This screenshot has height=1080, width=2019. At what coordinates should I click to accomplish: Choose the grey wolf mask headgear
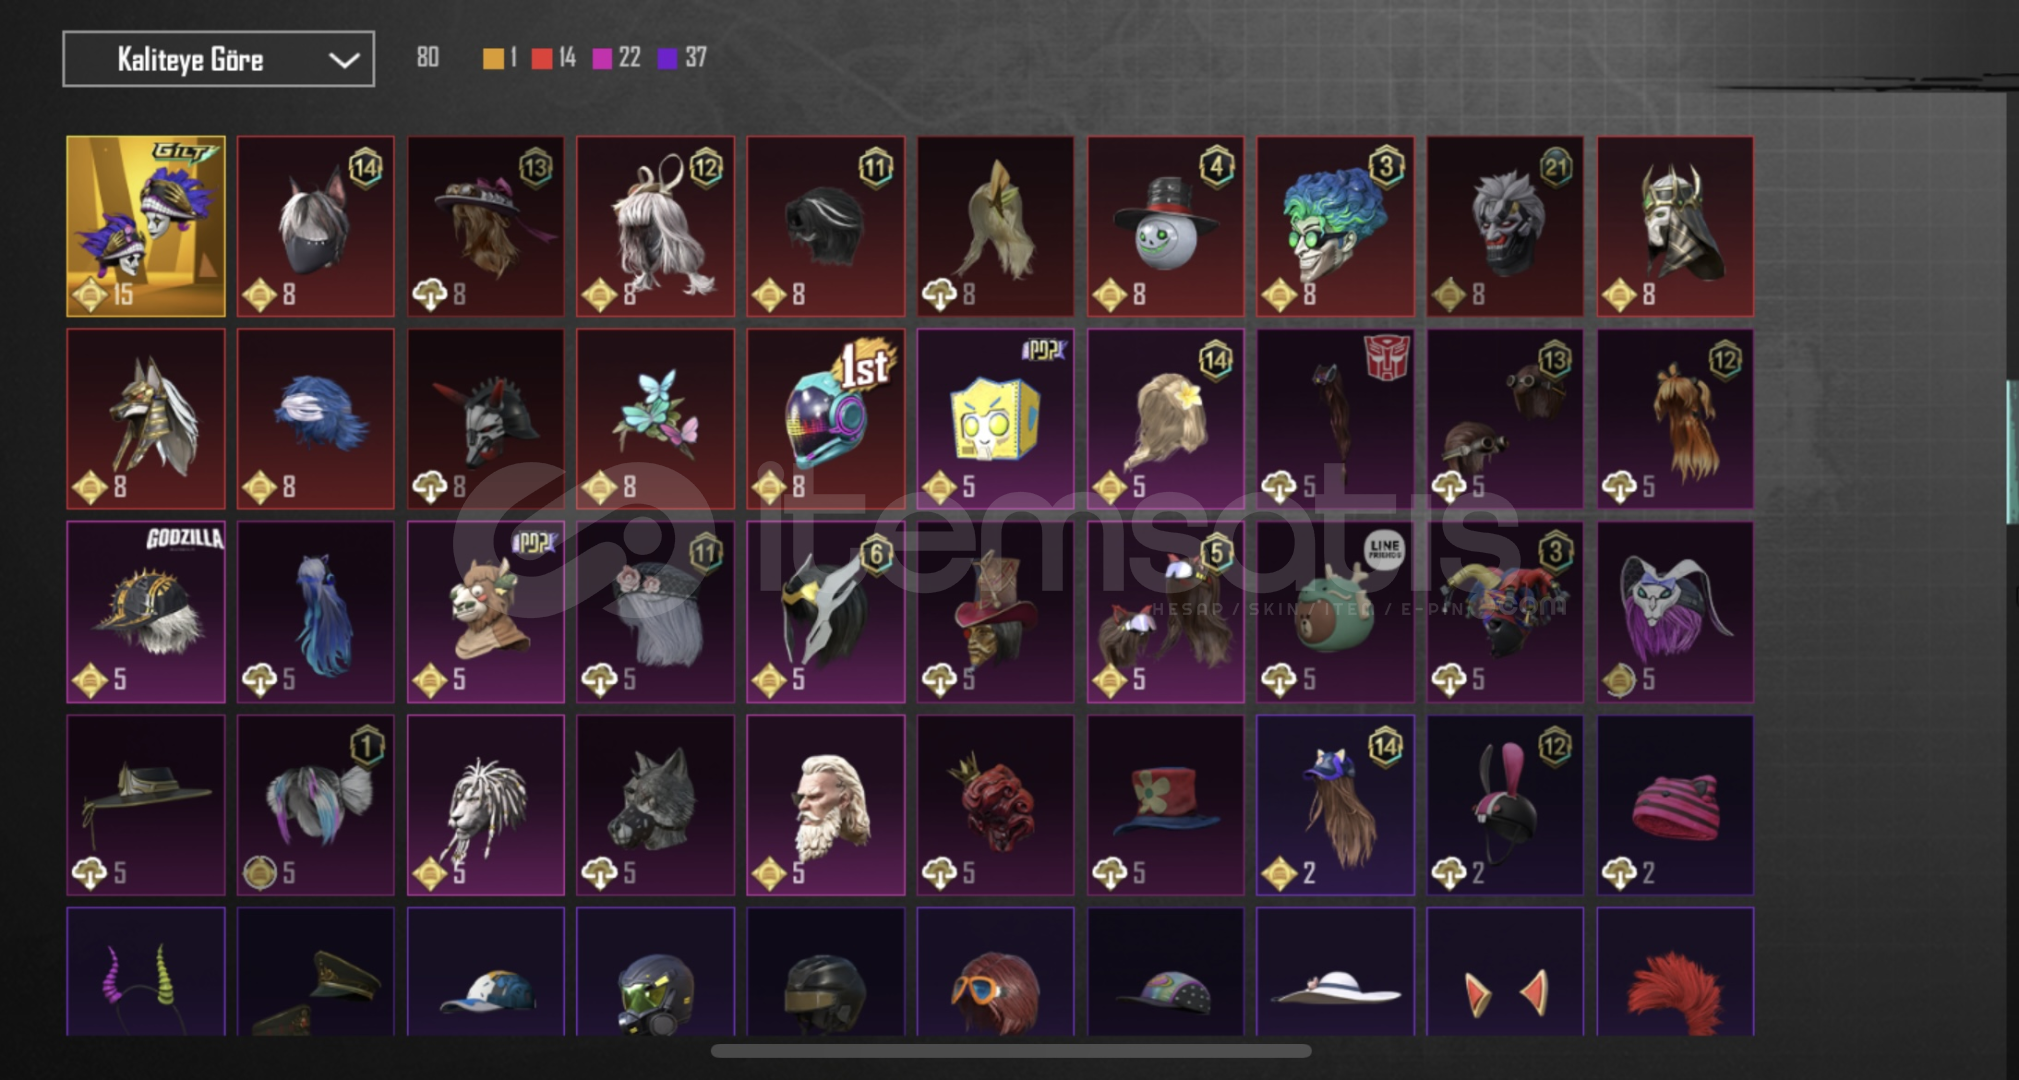655,805
